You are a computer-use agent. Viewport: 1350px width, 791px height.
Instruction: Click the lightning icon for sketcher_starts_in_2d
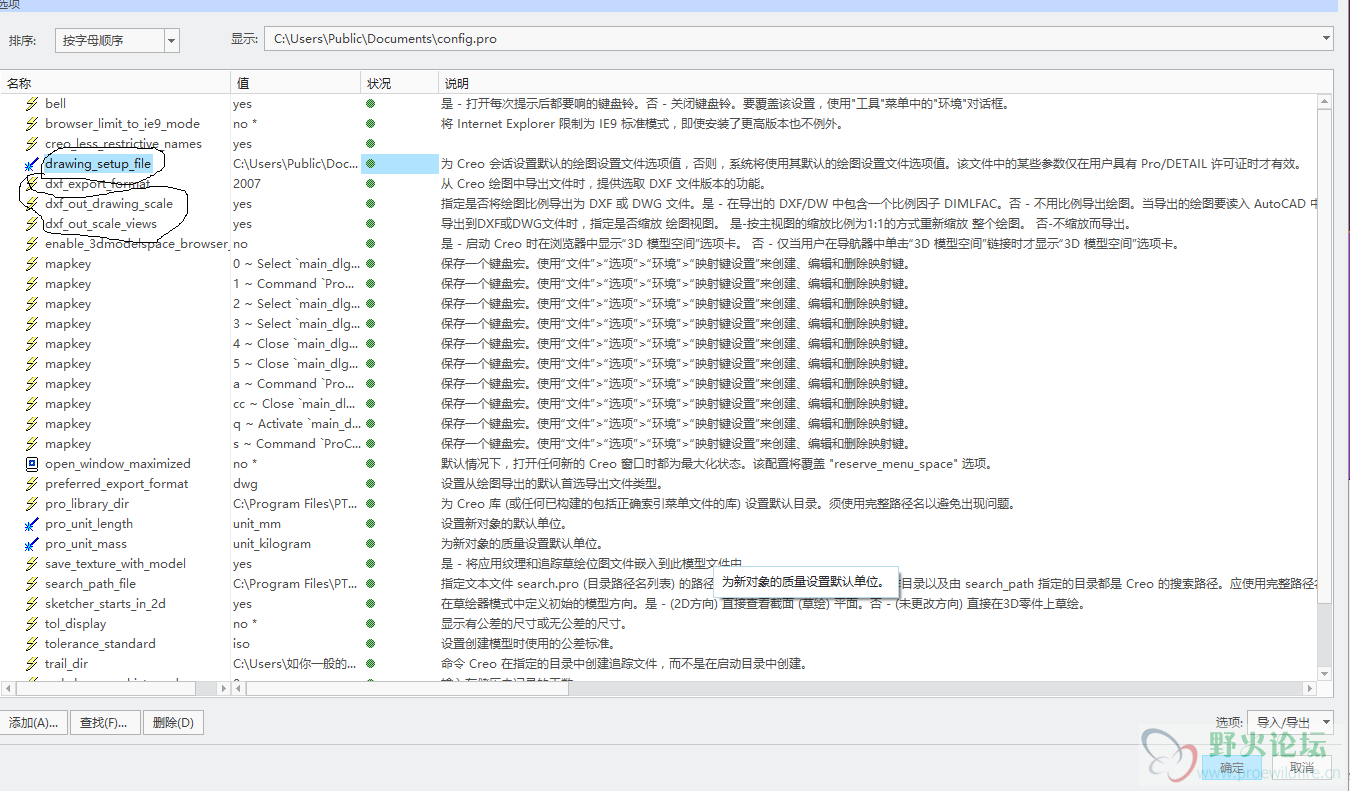point(32,604)
